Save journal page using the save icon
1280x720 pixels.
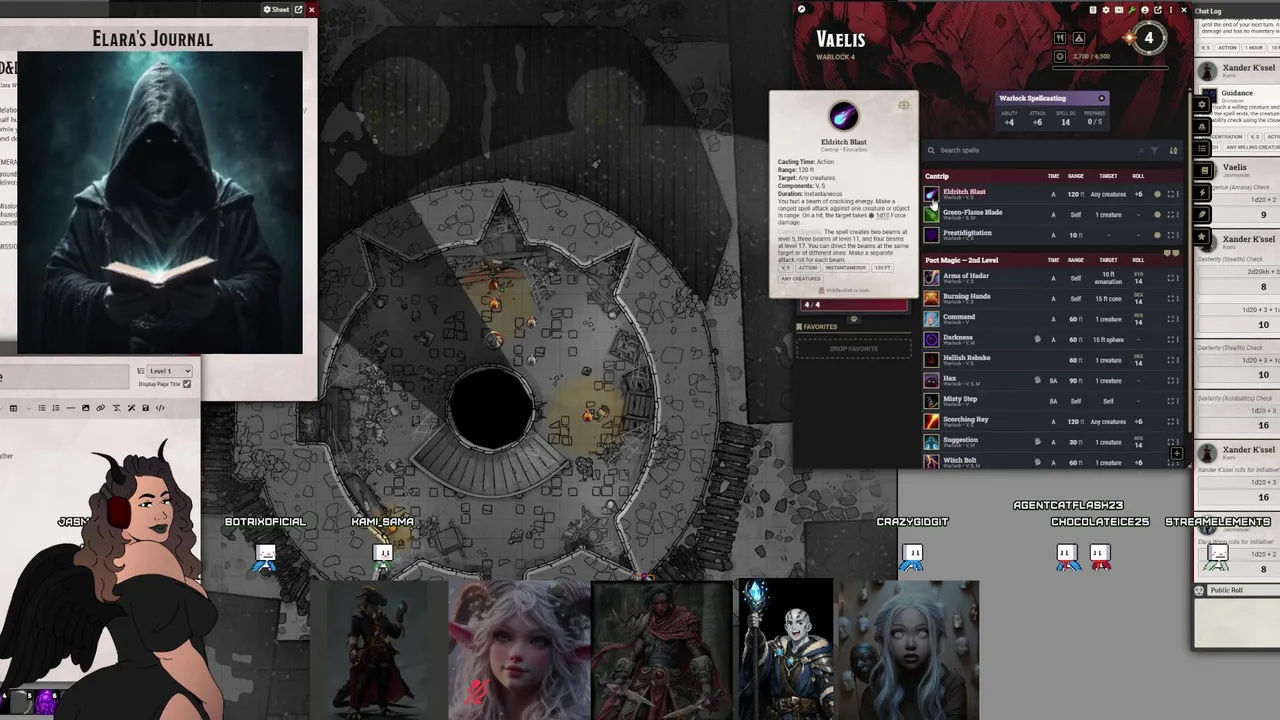(x=145, y=408)
